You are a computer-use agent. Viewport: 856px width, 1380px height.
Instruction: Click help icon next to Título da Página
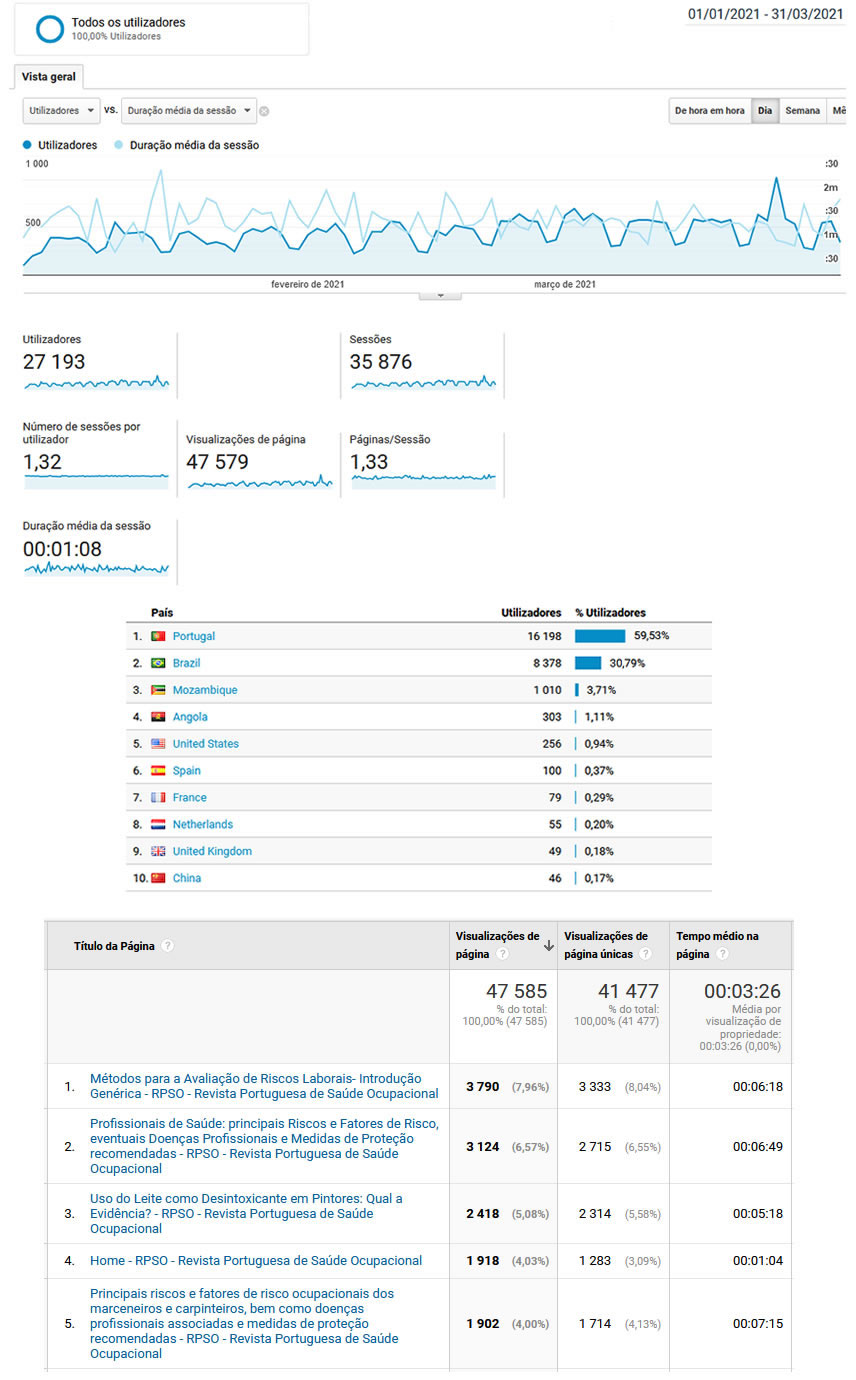click(168, 946)
